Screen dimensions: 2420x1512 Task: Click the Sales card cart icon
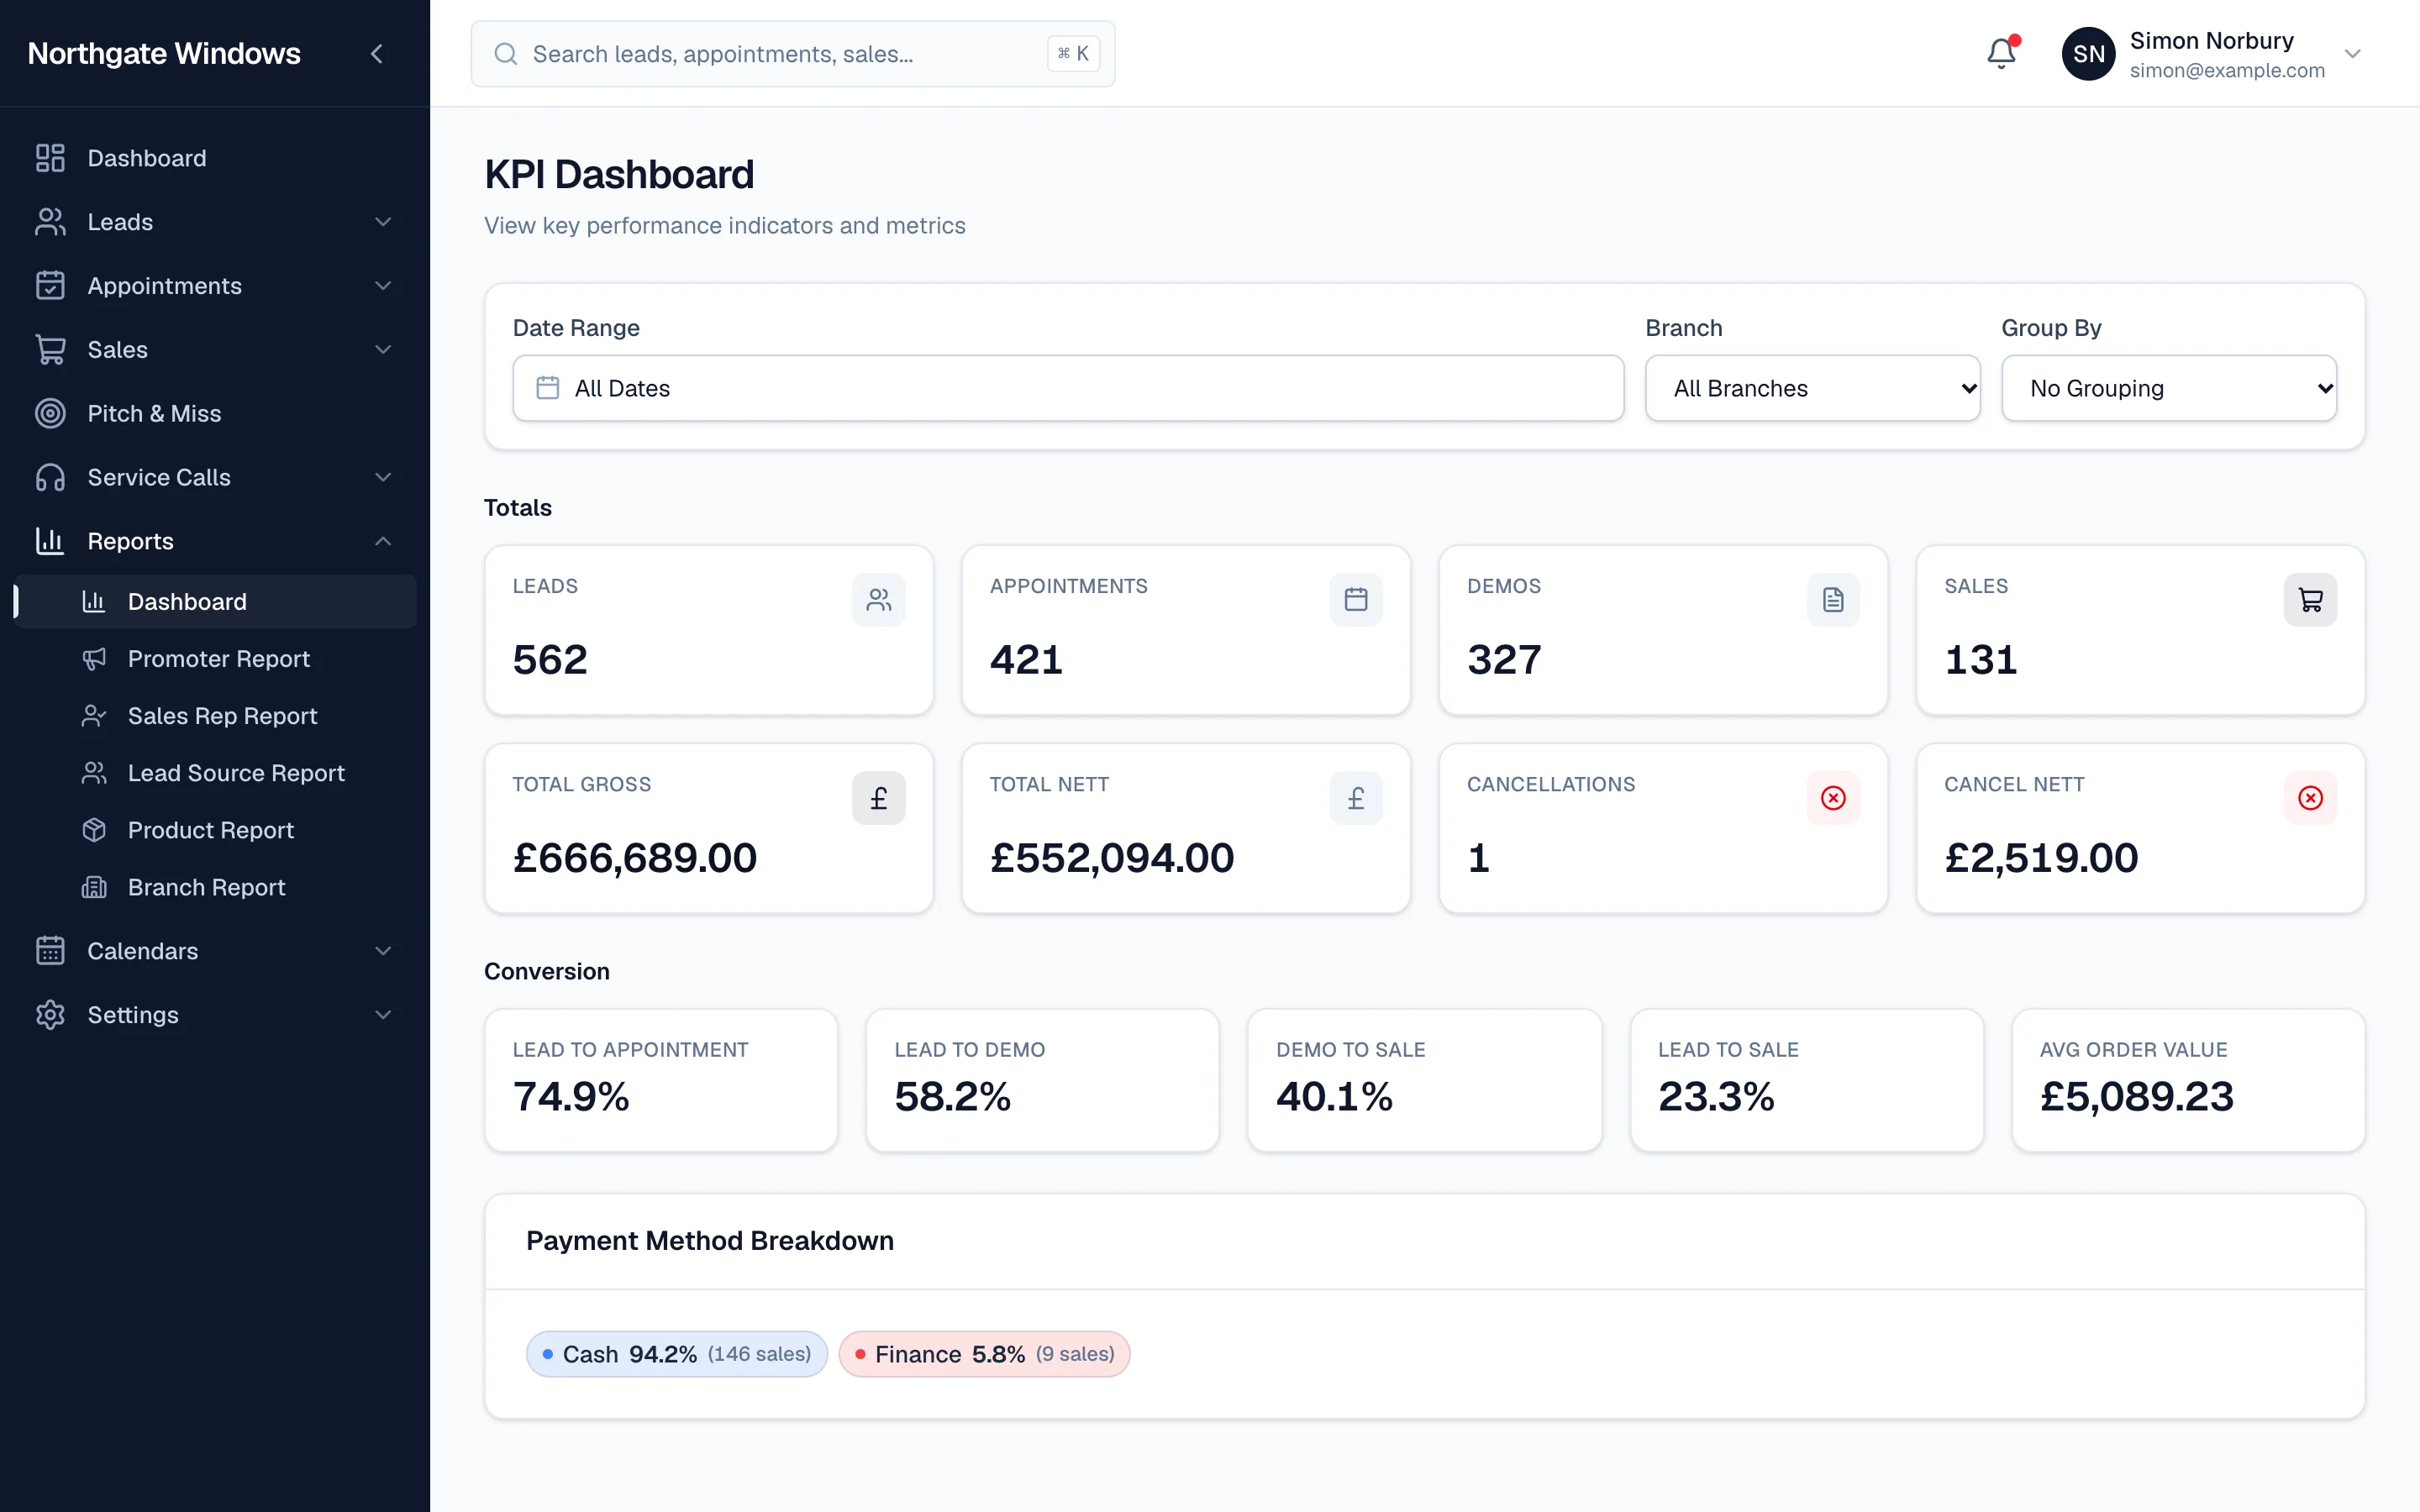[2310, 600]
